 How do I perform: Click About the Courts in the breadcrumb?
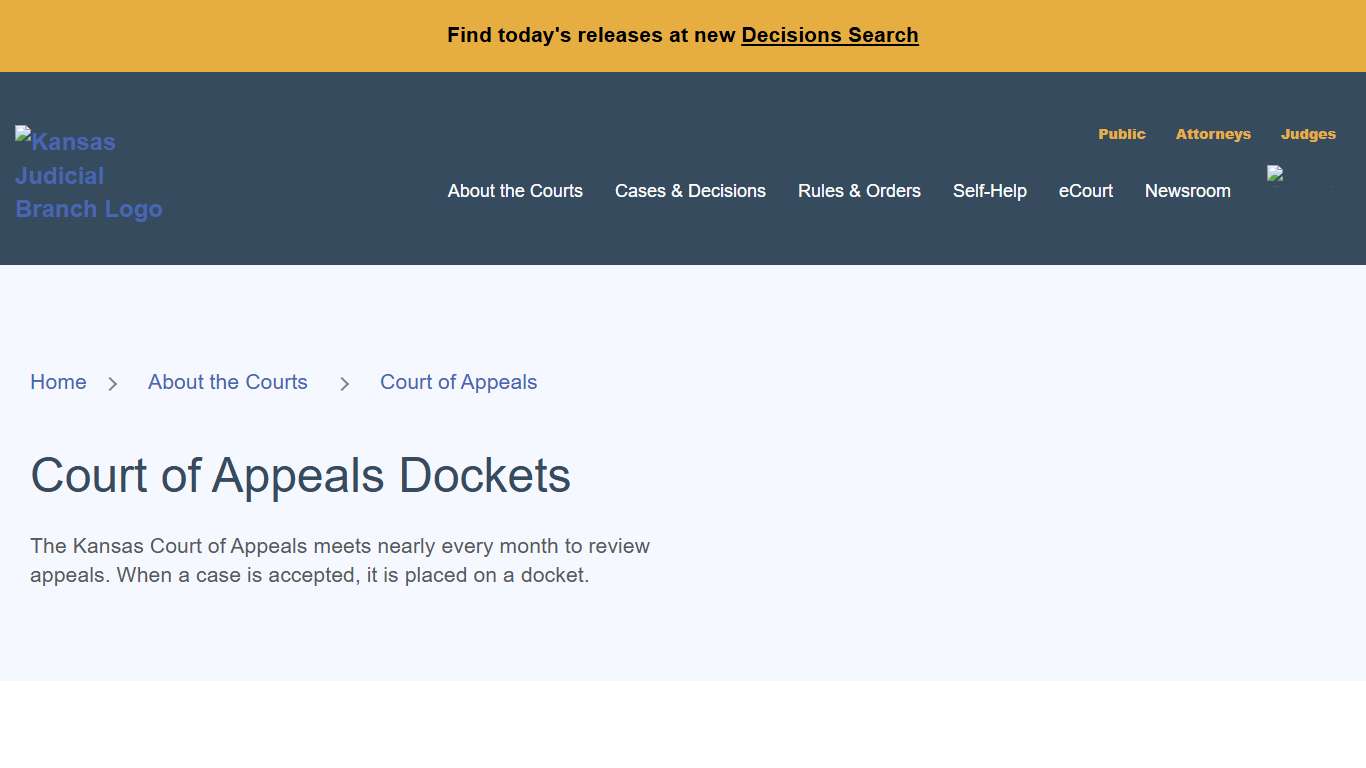click(227, 382)
